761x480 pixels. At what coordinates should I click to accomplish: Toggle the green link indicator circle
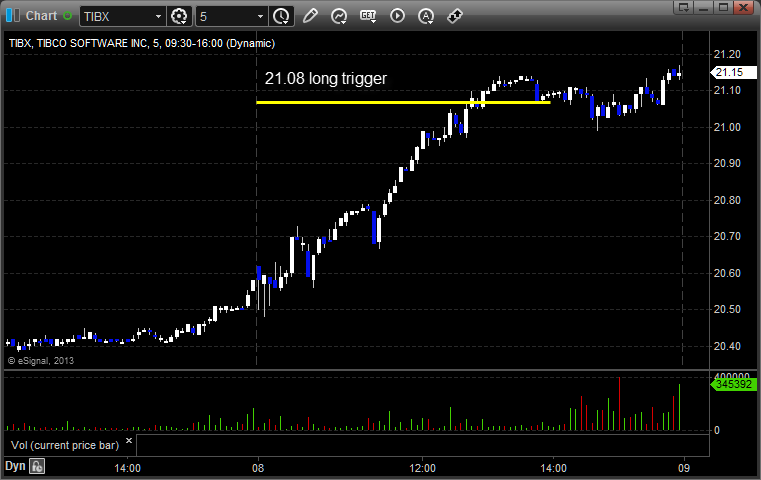(x=67, y=16)
